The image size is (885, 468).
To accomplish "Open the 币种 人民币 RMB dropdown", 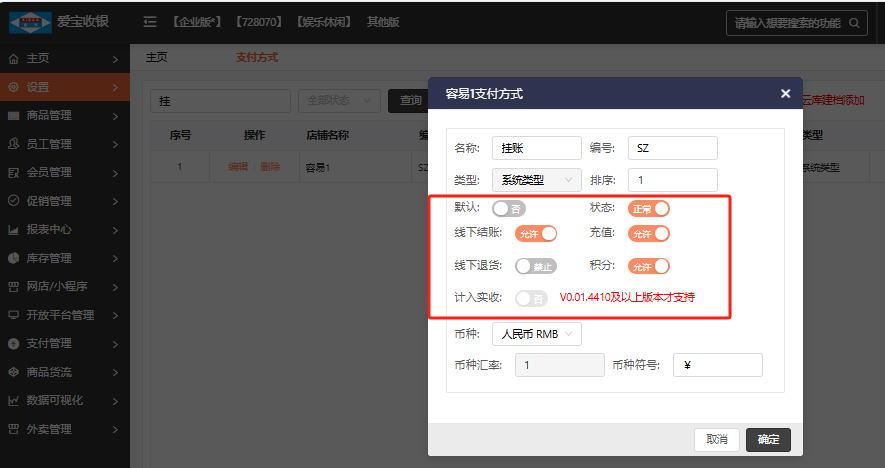I will tap(537, 334).
